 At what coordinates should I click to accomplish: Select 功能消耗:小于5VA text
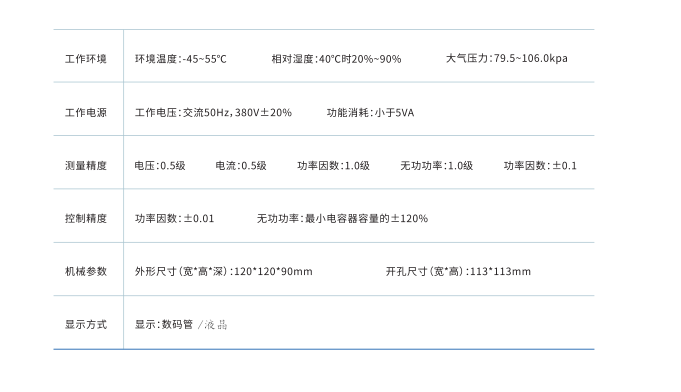coord(370,112)
